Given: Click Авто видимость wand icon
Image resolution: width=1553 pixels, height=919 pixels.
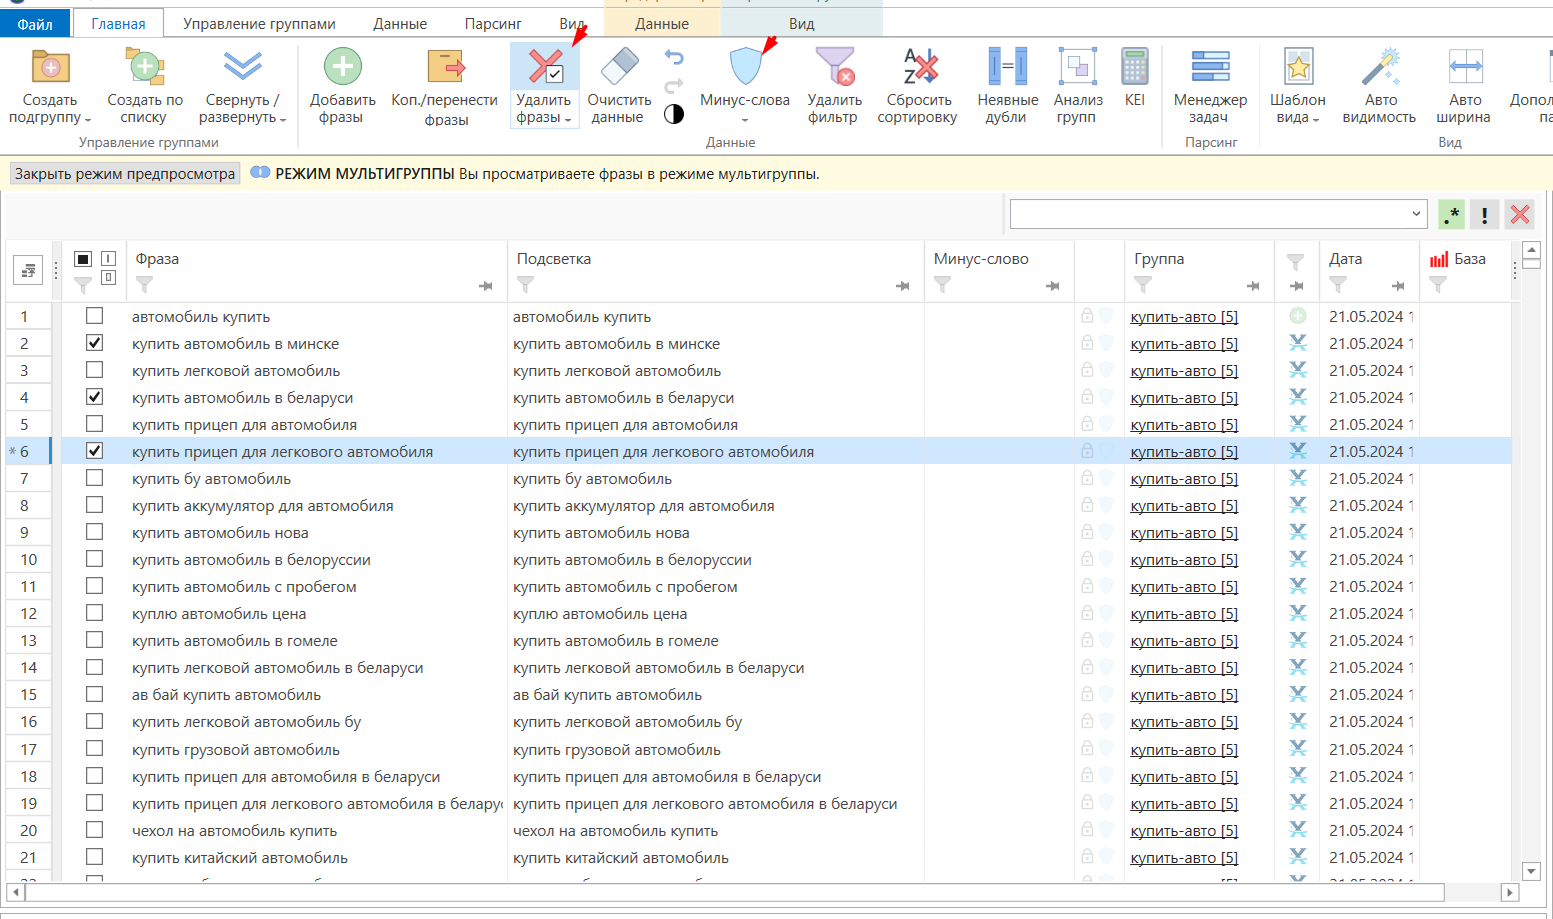Looking at the screenshot, I should point(1381,67).
